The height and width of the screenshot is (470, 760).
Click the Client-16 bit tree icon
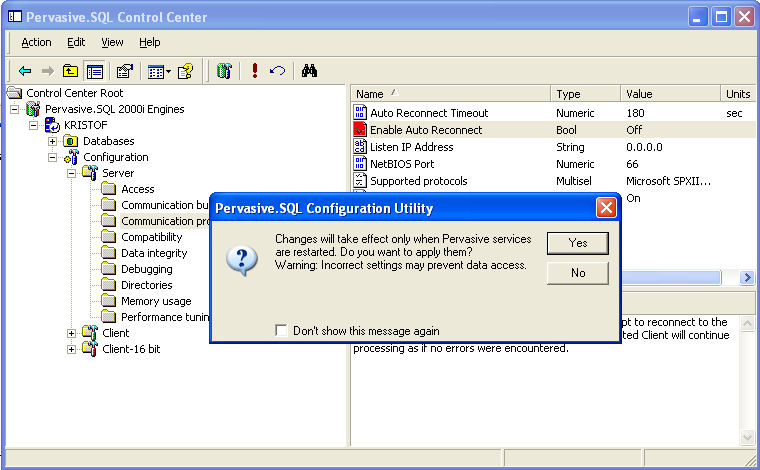pos(90,348)
